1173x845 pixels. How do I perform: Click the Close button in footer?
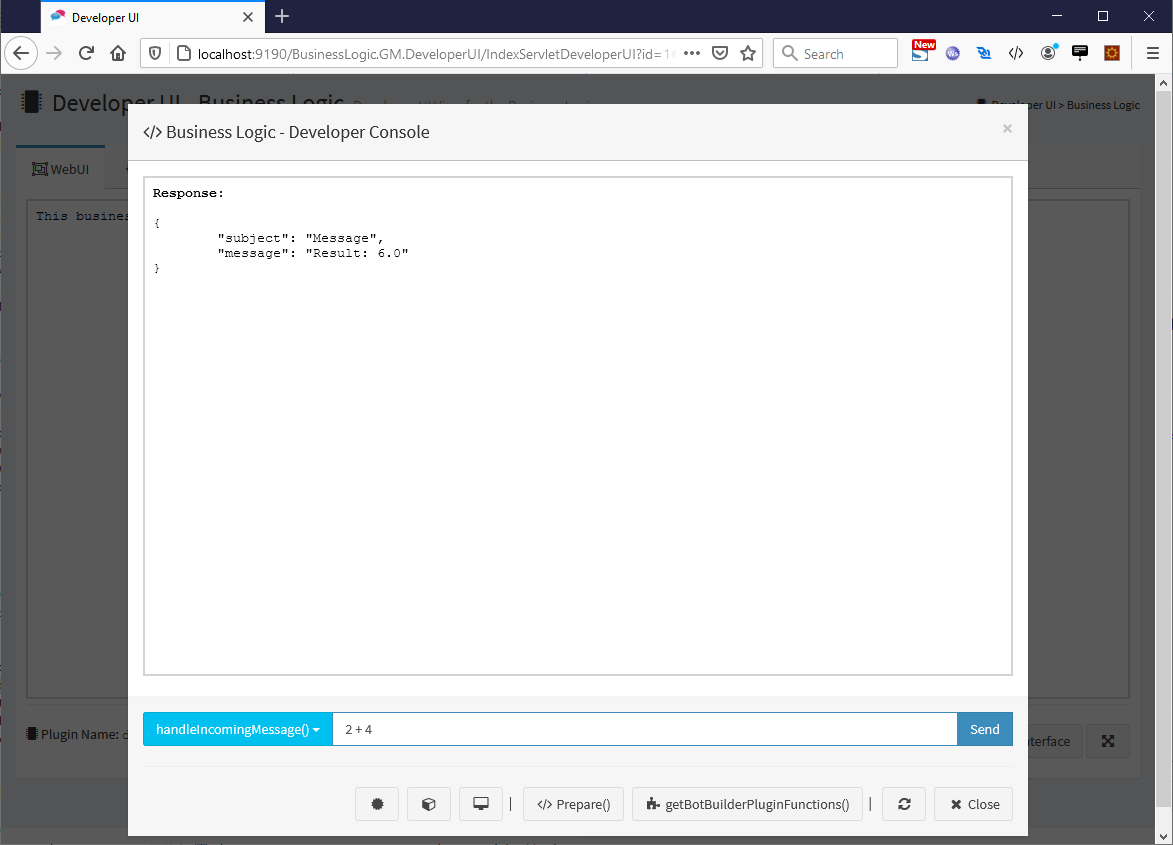(x=974, y=804)
